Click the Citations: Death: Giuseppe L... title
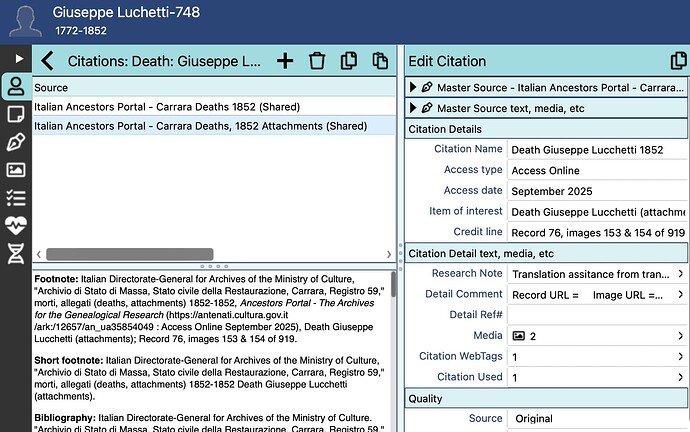 coord(164,61)
